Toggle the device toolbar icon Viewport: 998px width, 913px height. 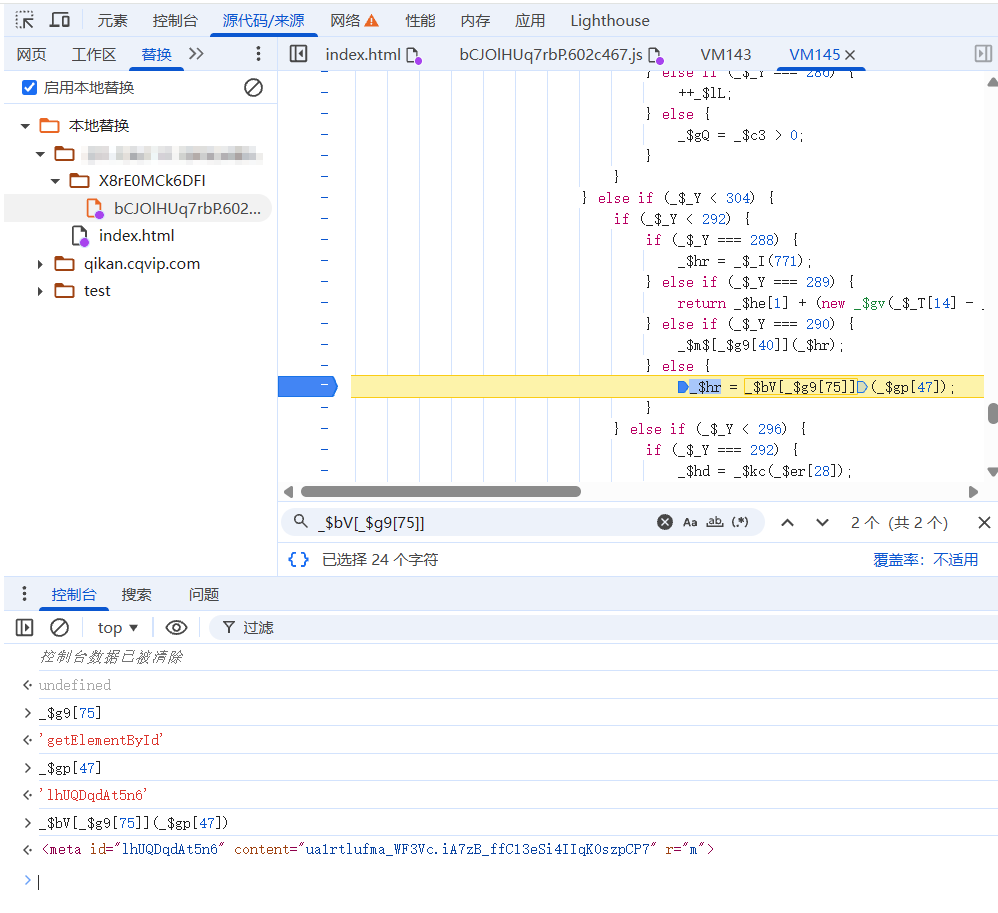[60, 20]
